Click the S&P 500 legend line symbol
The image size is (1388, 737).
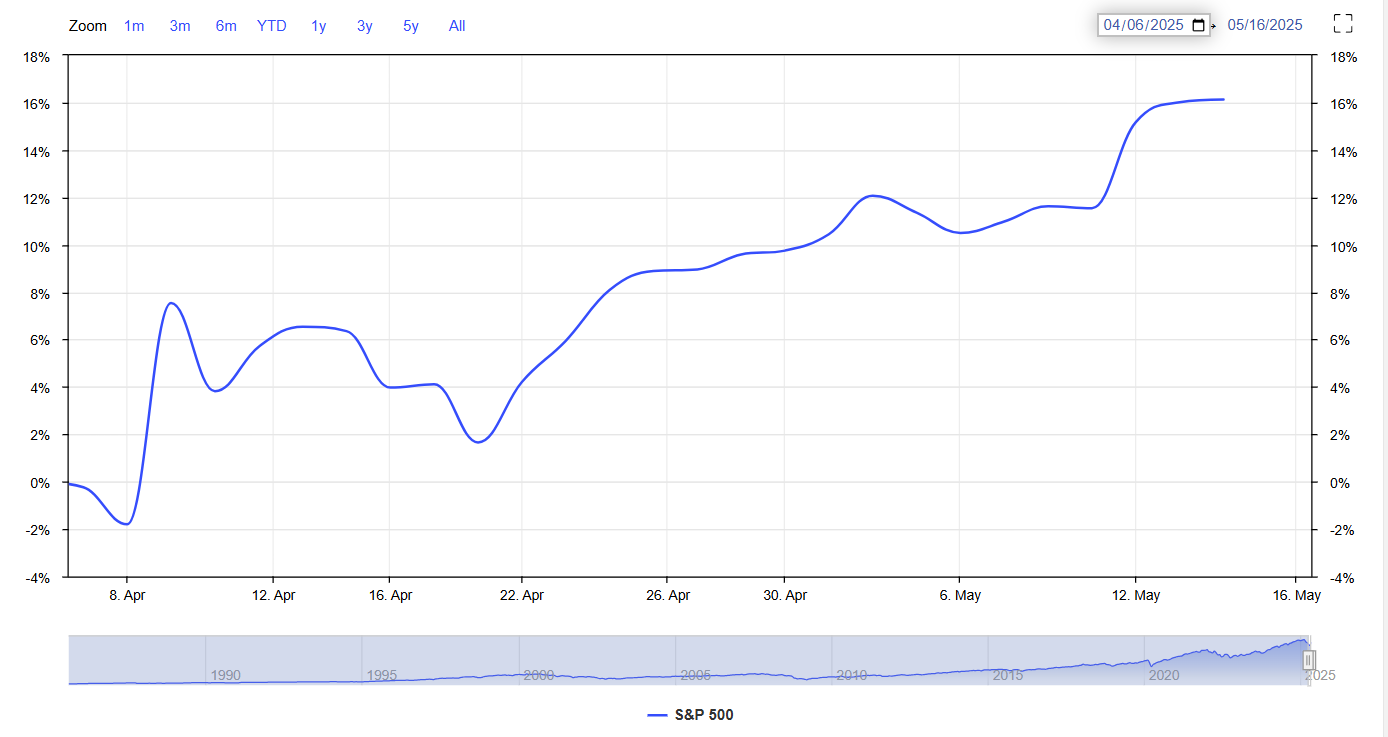click(x=657, y=715)
